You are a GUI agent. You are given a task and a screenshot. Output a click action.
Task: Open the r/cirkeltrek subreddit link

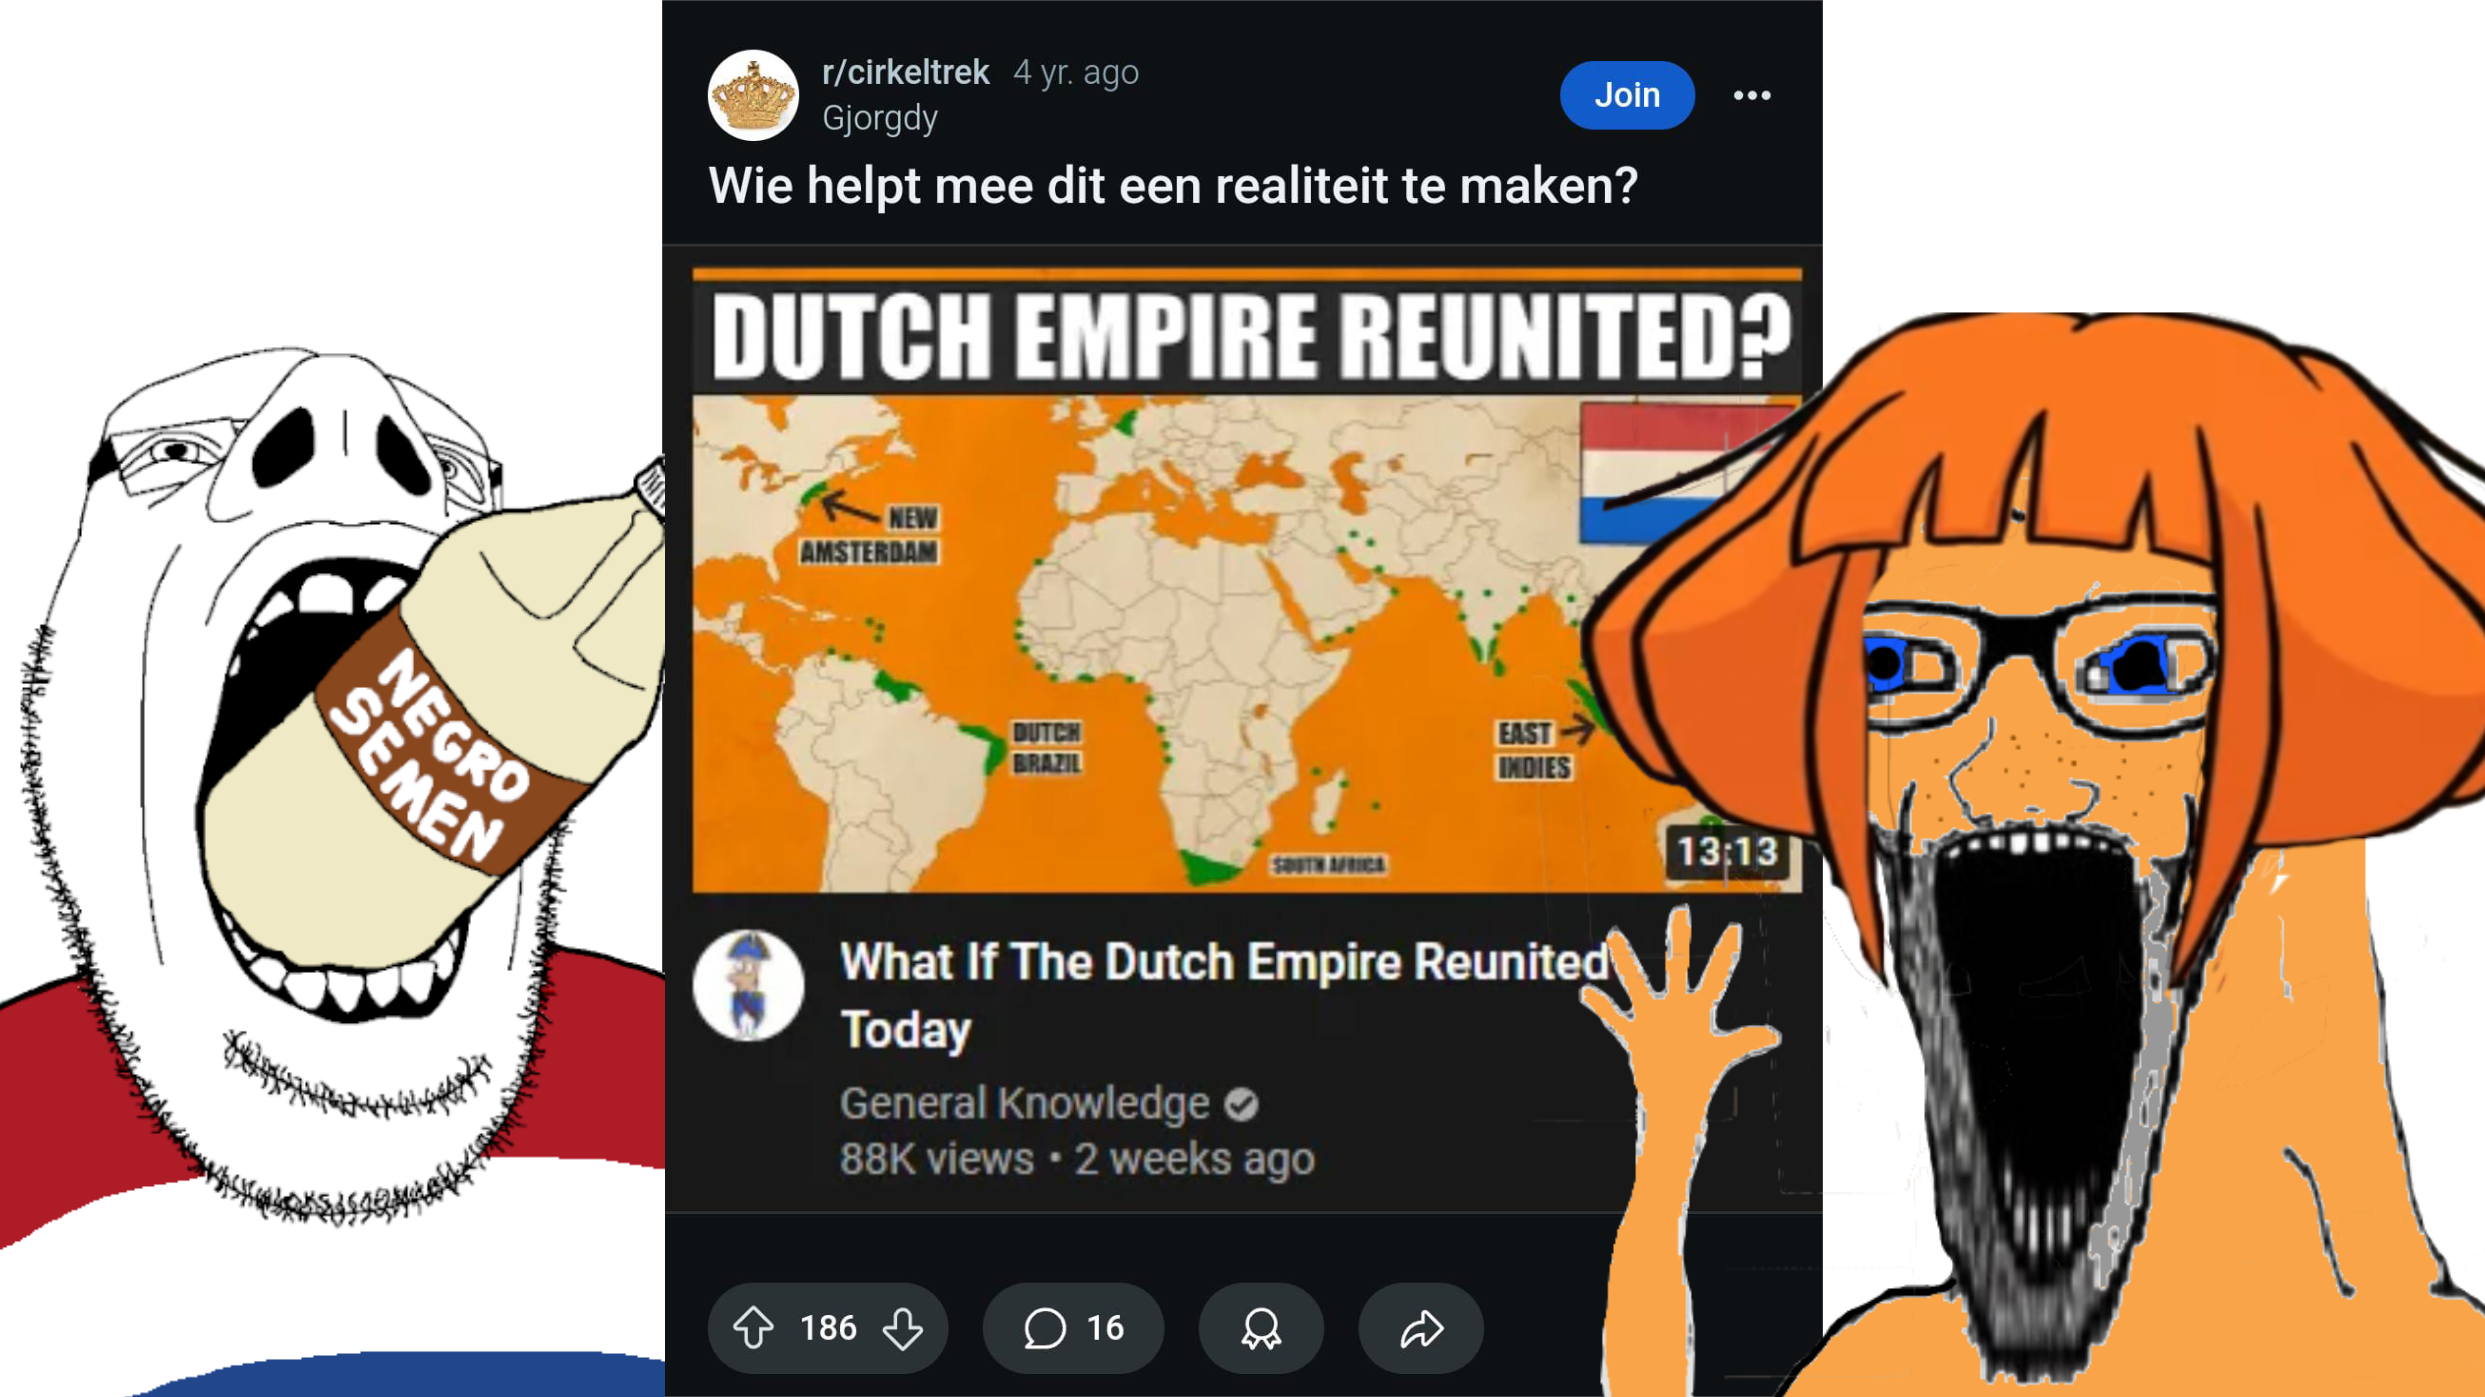coord(905,72)
